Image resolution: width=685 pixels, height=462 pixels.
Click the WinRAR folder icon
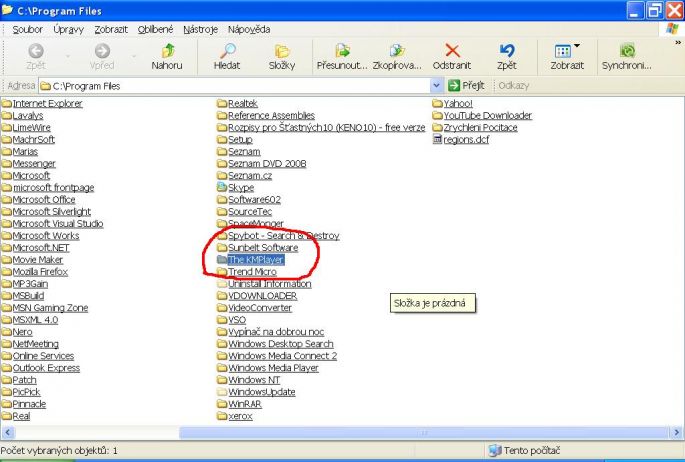point(222,404)
